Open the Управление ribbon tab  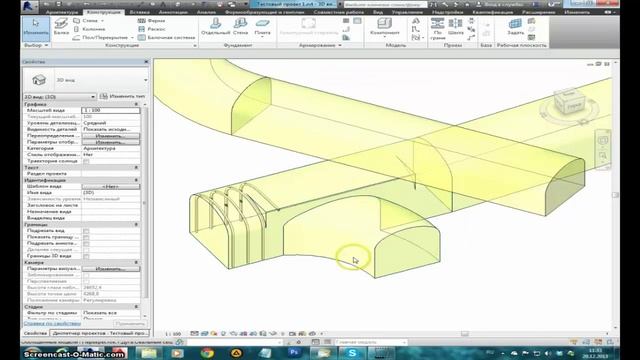[x=407, y=12]
